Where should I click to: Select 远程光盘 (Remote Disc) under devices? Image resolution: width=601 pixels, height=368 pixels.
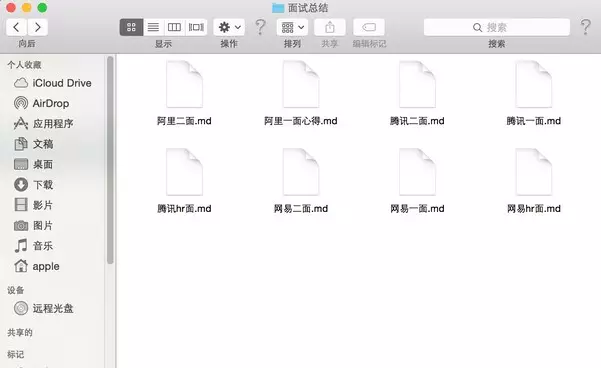tap(43, 308)
